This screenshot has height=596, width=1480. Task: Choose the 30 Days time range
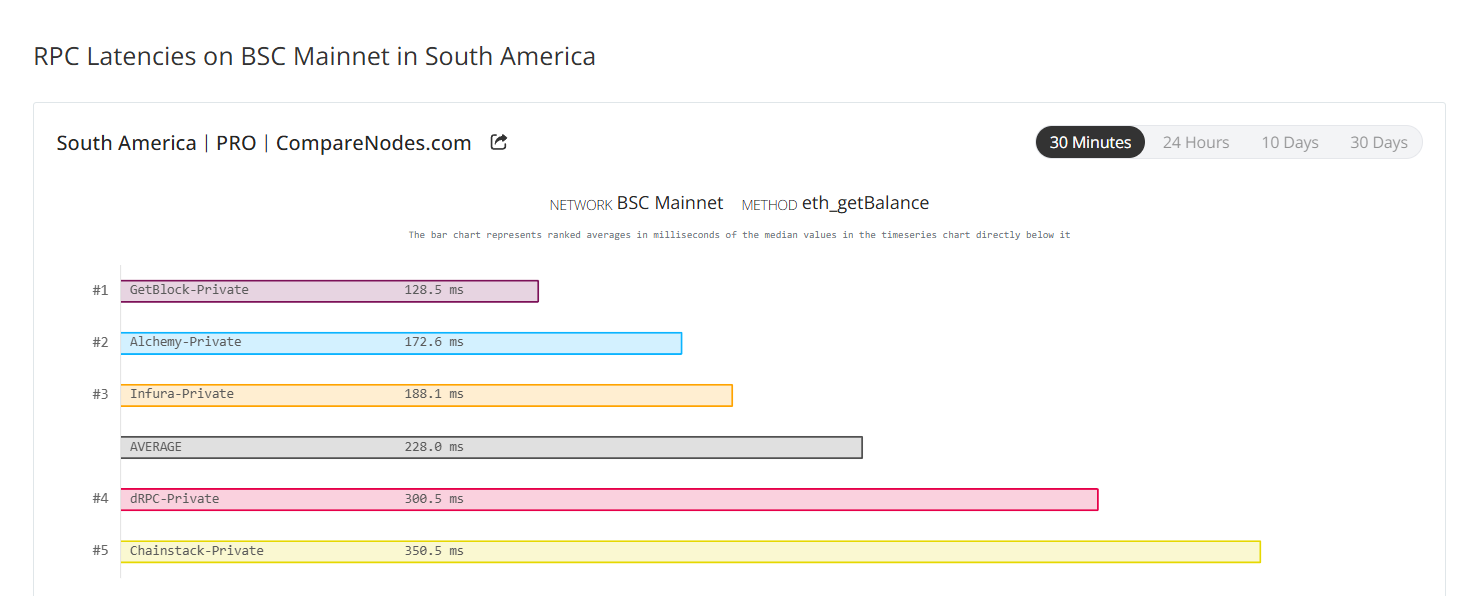(1379, 142)
